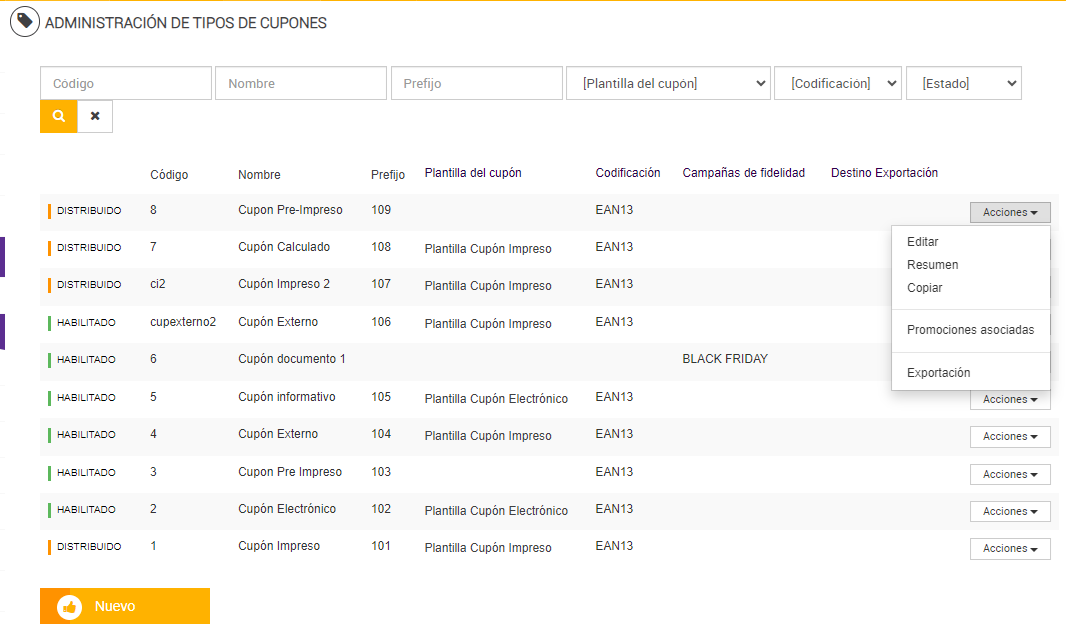The height and width of the screenshot is (624, 1066).
Task: Open the Plantilla del cupón dropdown
Action: [668, 83]
